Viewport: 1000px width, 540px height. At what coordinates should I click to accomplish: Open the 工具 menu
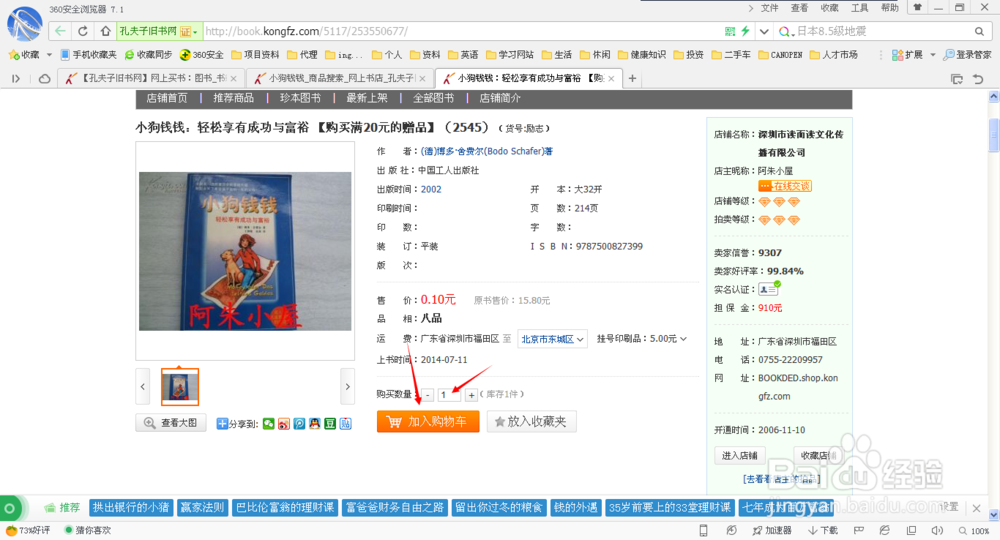(860, 8)
